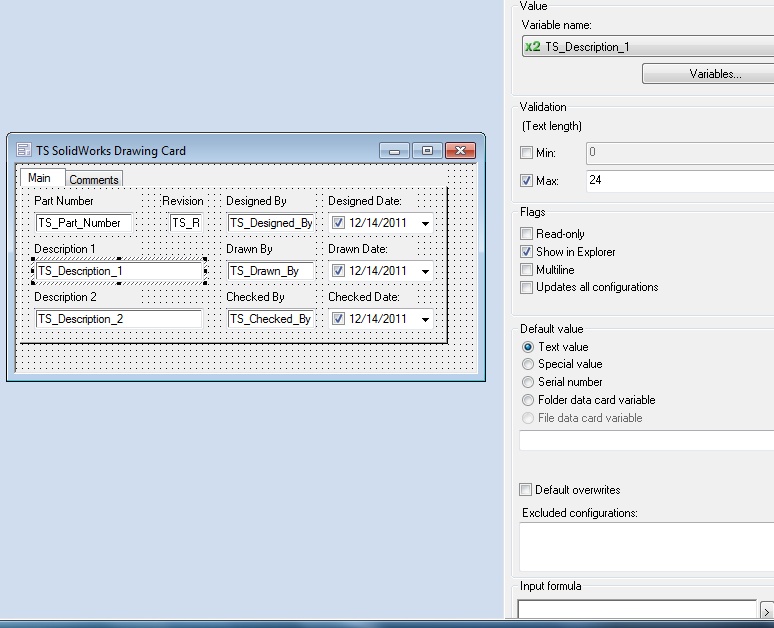Screen dimensions: 774x628
Task: Click the Designed Date: label
Action: coord(365,201)
